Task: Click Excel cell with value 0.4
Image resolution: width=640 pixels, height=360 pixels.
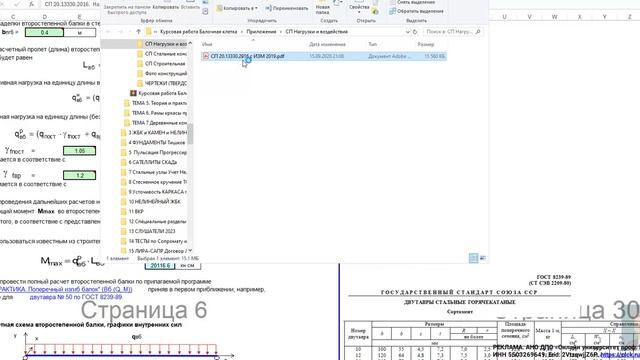Action: click(44, 32)
